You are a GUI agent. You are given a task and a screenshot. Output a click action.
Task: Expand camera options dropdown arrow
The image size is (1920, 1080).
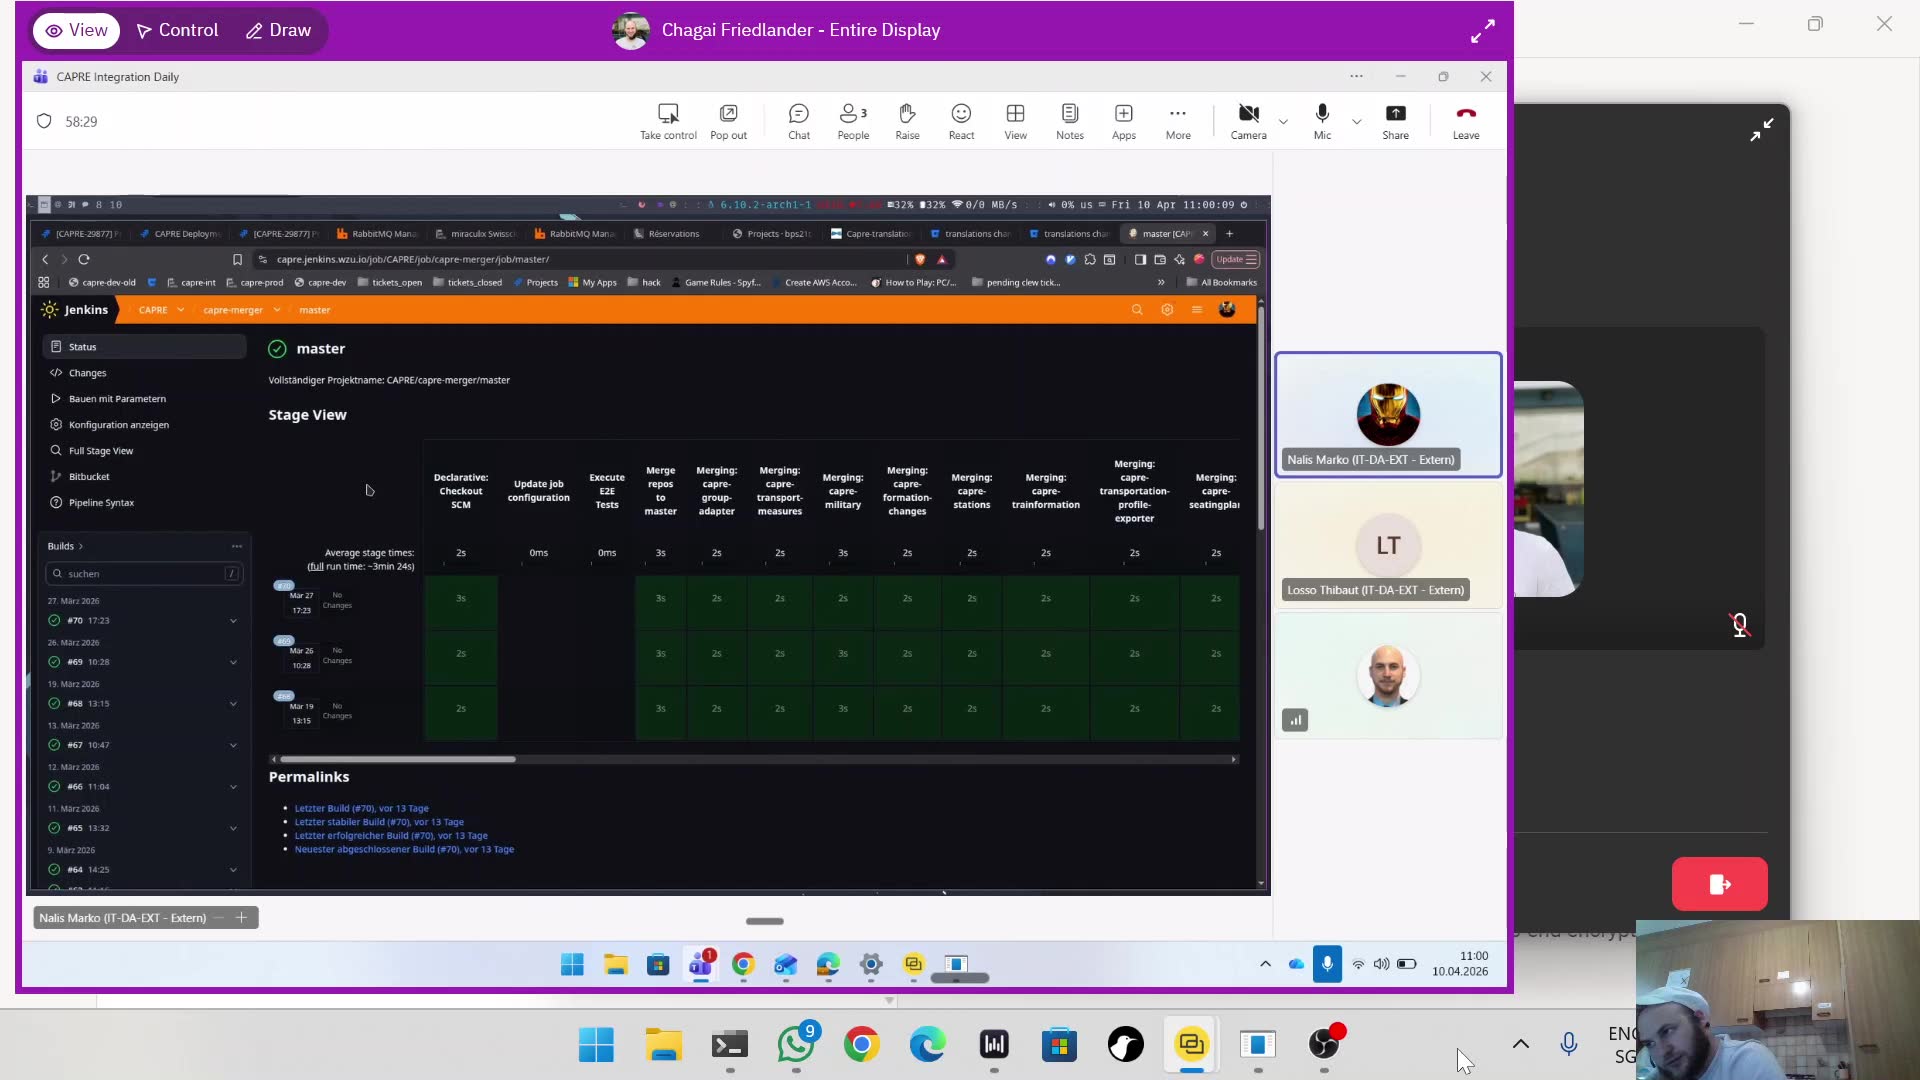coord(1283,122)
